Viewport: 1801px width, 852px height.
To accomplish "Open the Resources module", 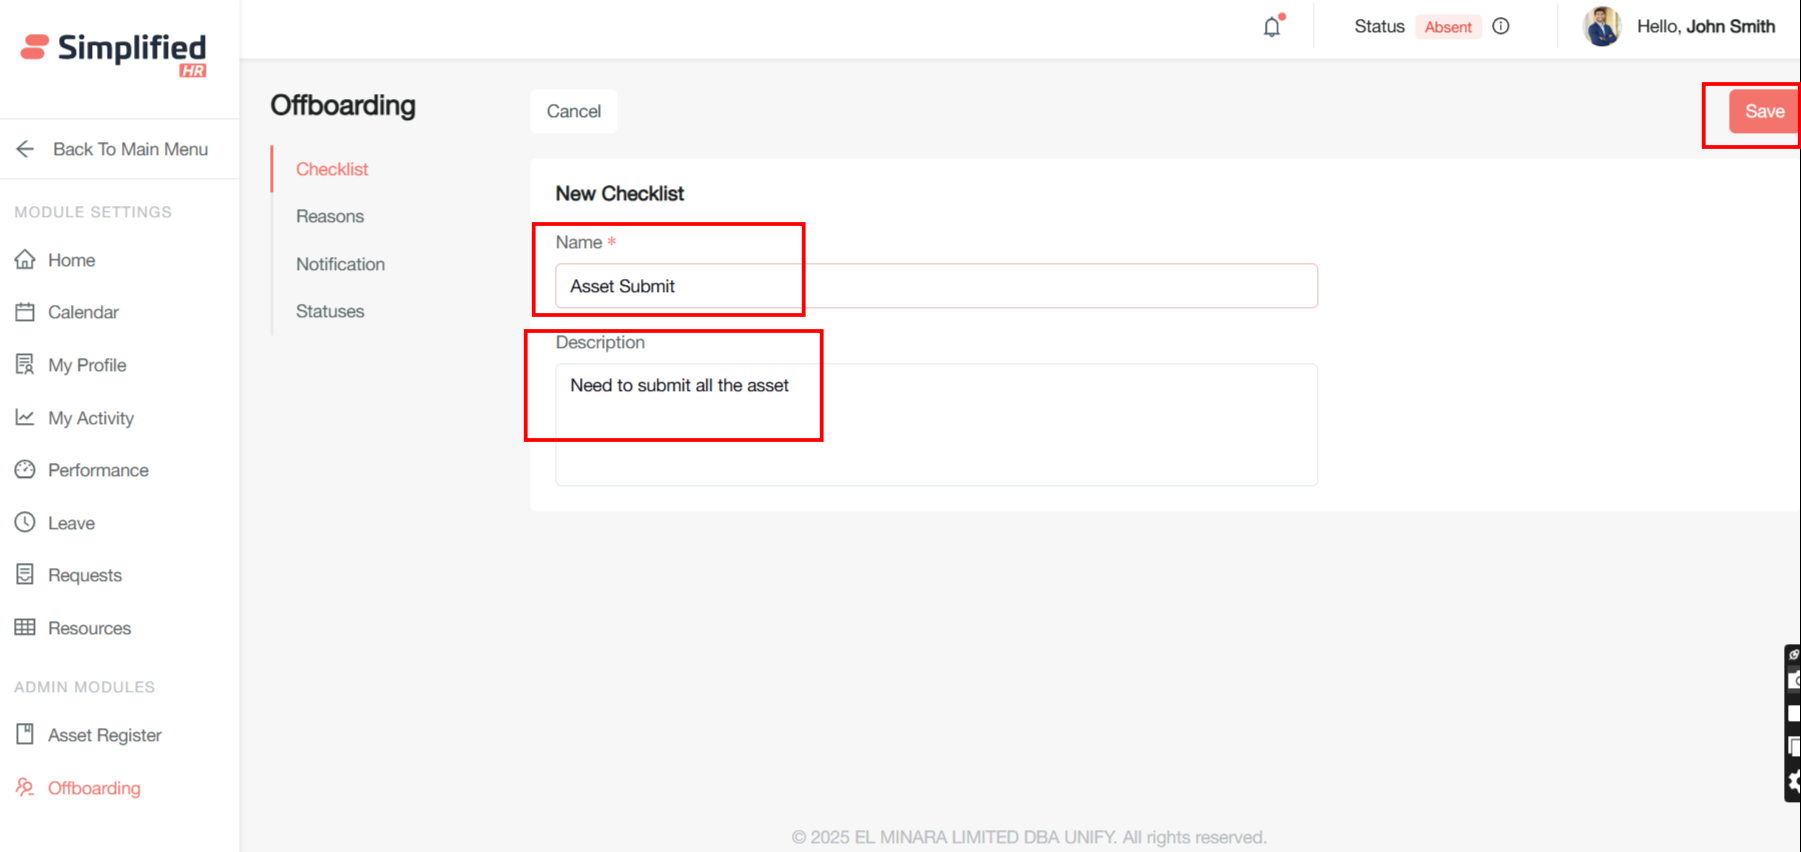I will (89, 628).
